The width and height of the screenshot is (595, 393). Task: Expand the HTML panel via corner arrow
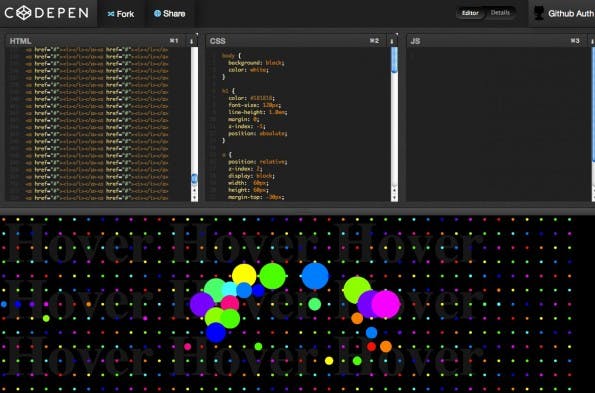click(x=197, y=34)
